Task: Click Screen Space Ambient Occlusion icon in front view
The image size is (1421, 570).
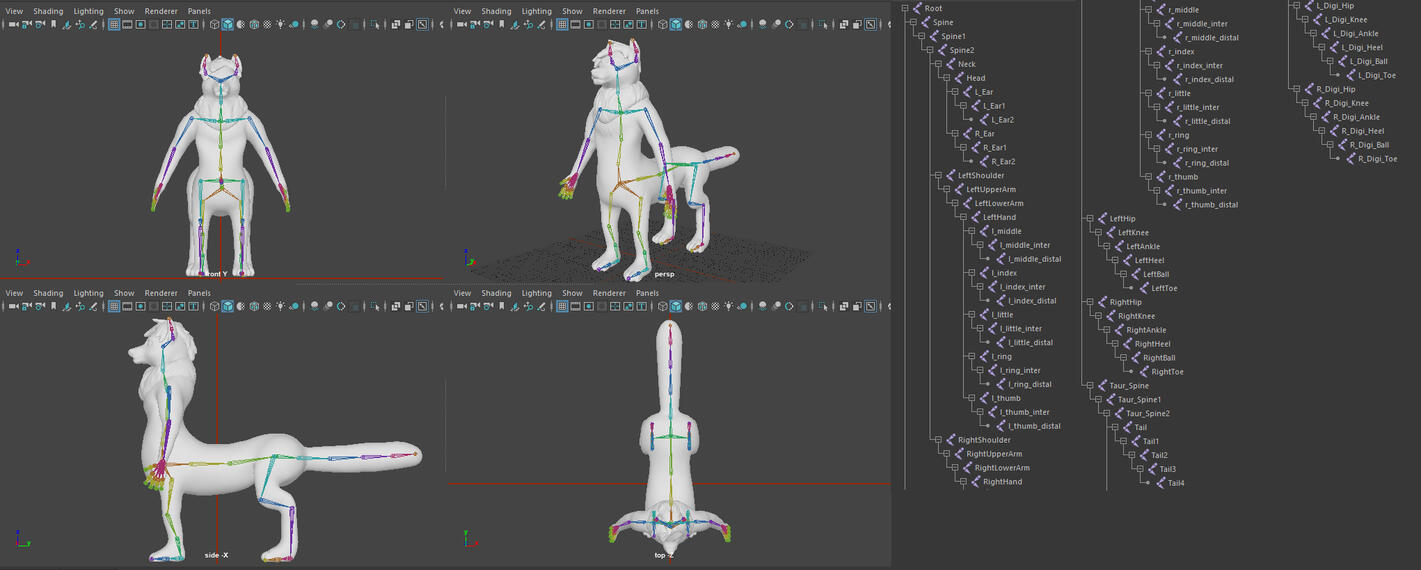Action: click(314, 24)
